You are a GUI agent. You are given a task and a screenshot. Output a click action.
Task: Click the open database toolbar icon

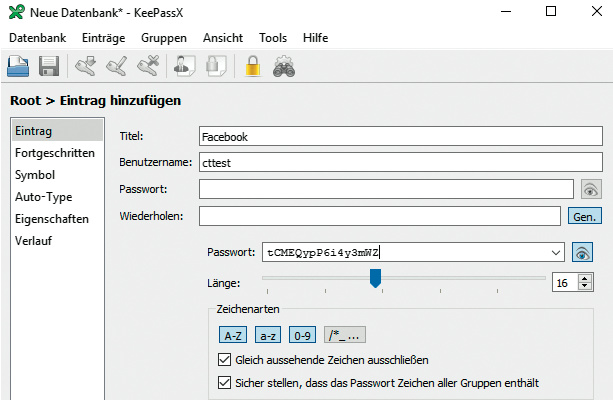tap(20, 67)
